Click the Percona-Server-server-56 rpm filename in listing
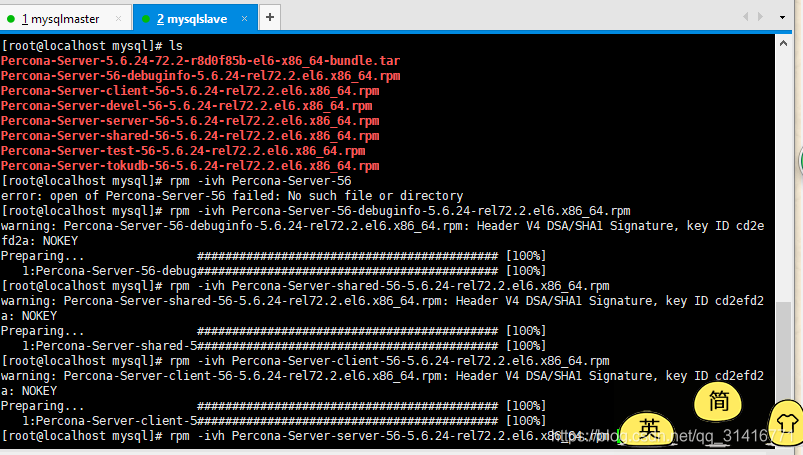The image size is (803, 455). 190,121
